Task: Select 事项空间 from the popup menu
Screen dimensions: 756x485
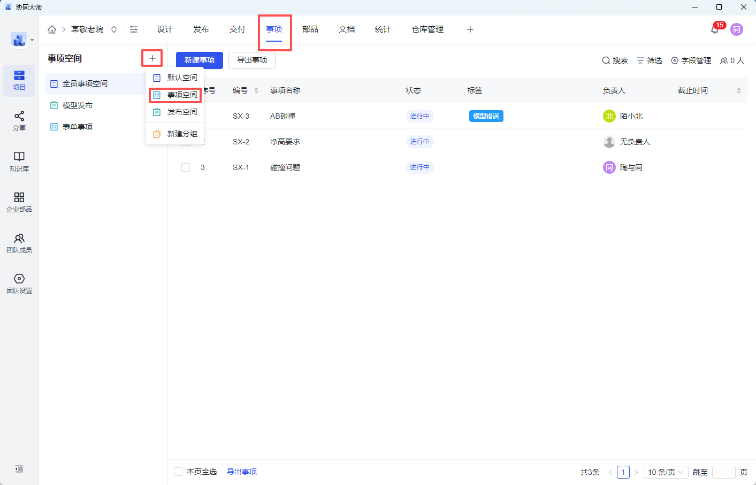Action: pos(176,95)
